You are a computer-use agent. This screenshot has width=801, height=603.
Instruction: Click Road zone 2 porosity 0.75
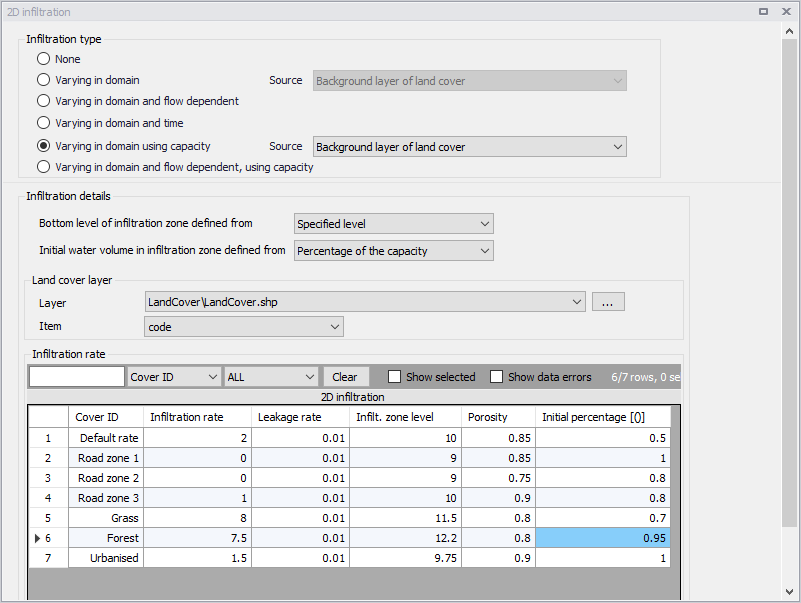coord(499,478)
